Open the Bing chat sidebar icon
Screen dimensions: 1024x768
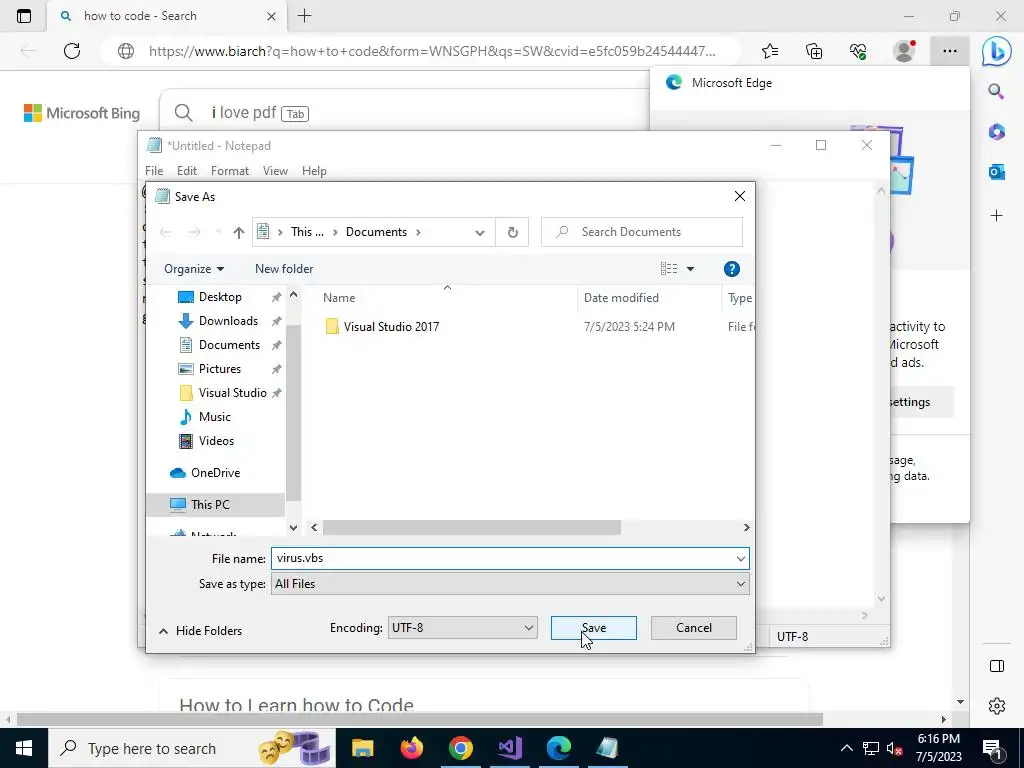(x=997, y=51)
